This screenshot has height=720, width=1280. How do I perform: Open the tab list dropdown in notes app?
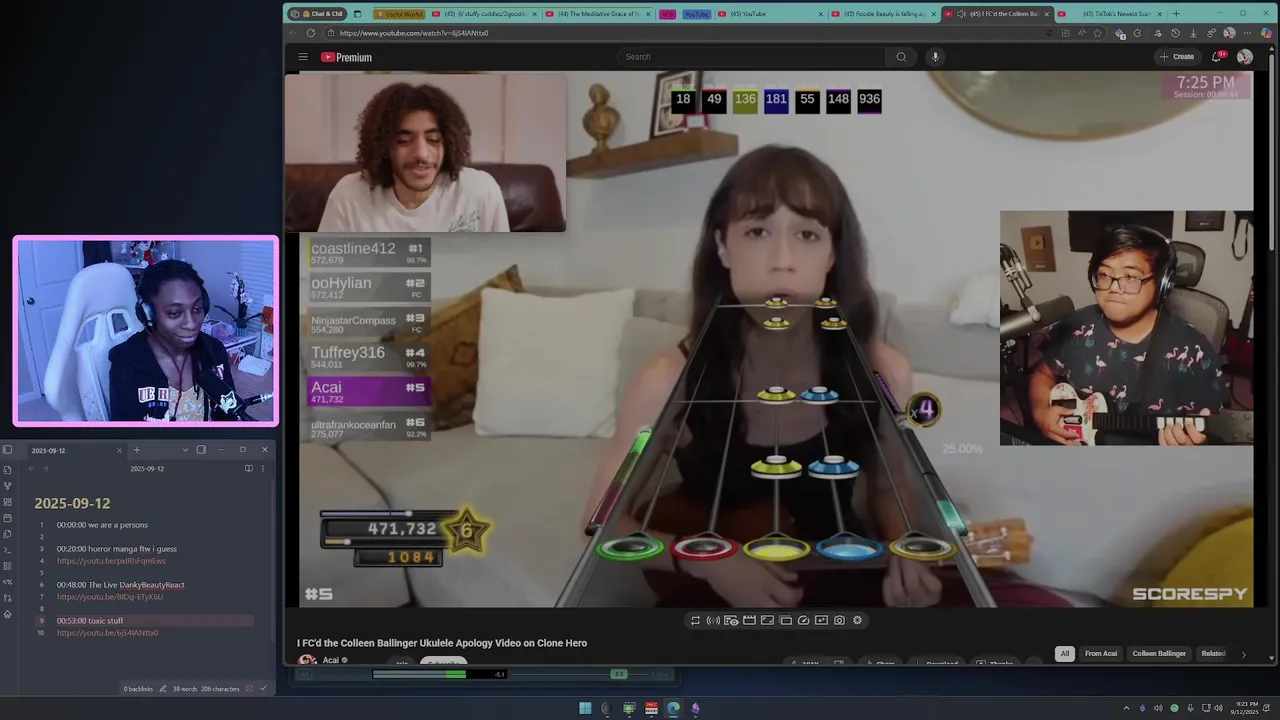tap(185, 450)
